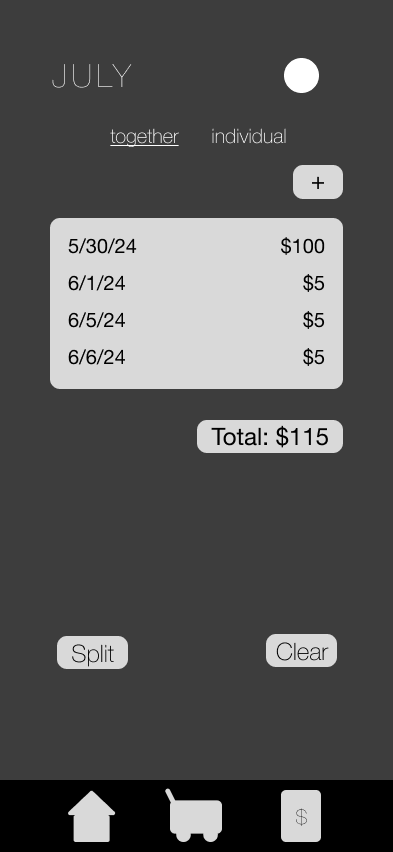Select the 6/1/24 expense entry
Screen dimensions: 393x852
196,283
